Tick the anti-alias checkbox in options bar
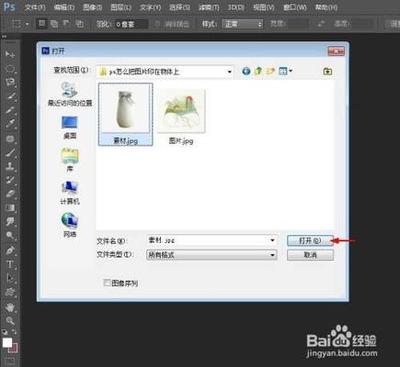Image resolution: width=400 pixels, height=367 pixels. 157,24
